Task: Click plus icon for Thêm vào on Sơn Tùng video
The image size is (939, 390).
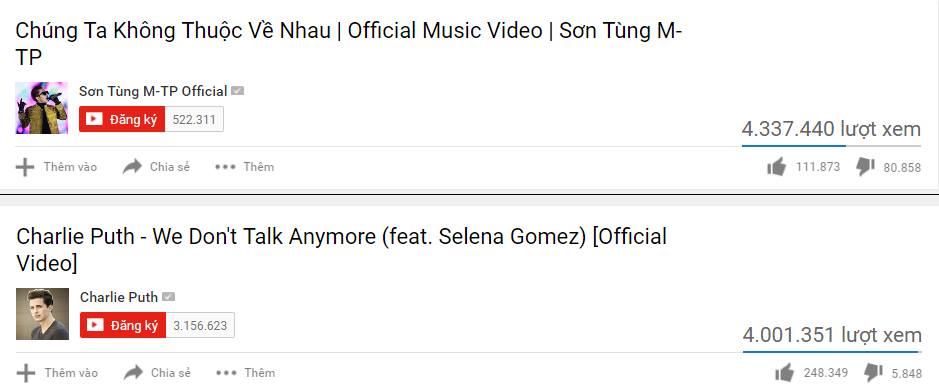Action: [x=25, y=167]
